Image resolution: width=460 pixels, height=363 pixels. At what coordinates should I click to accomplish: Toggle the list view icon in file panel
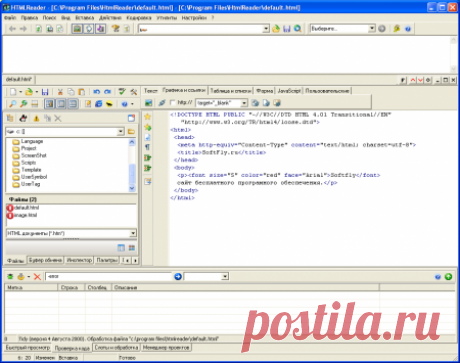[x=121, y=248]
